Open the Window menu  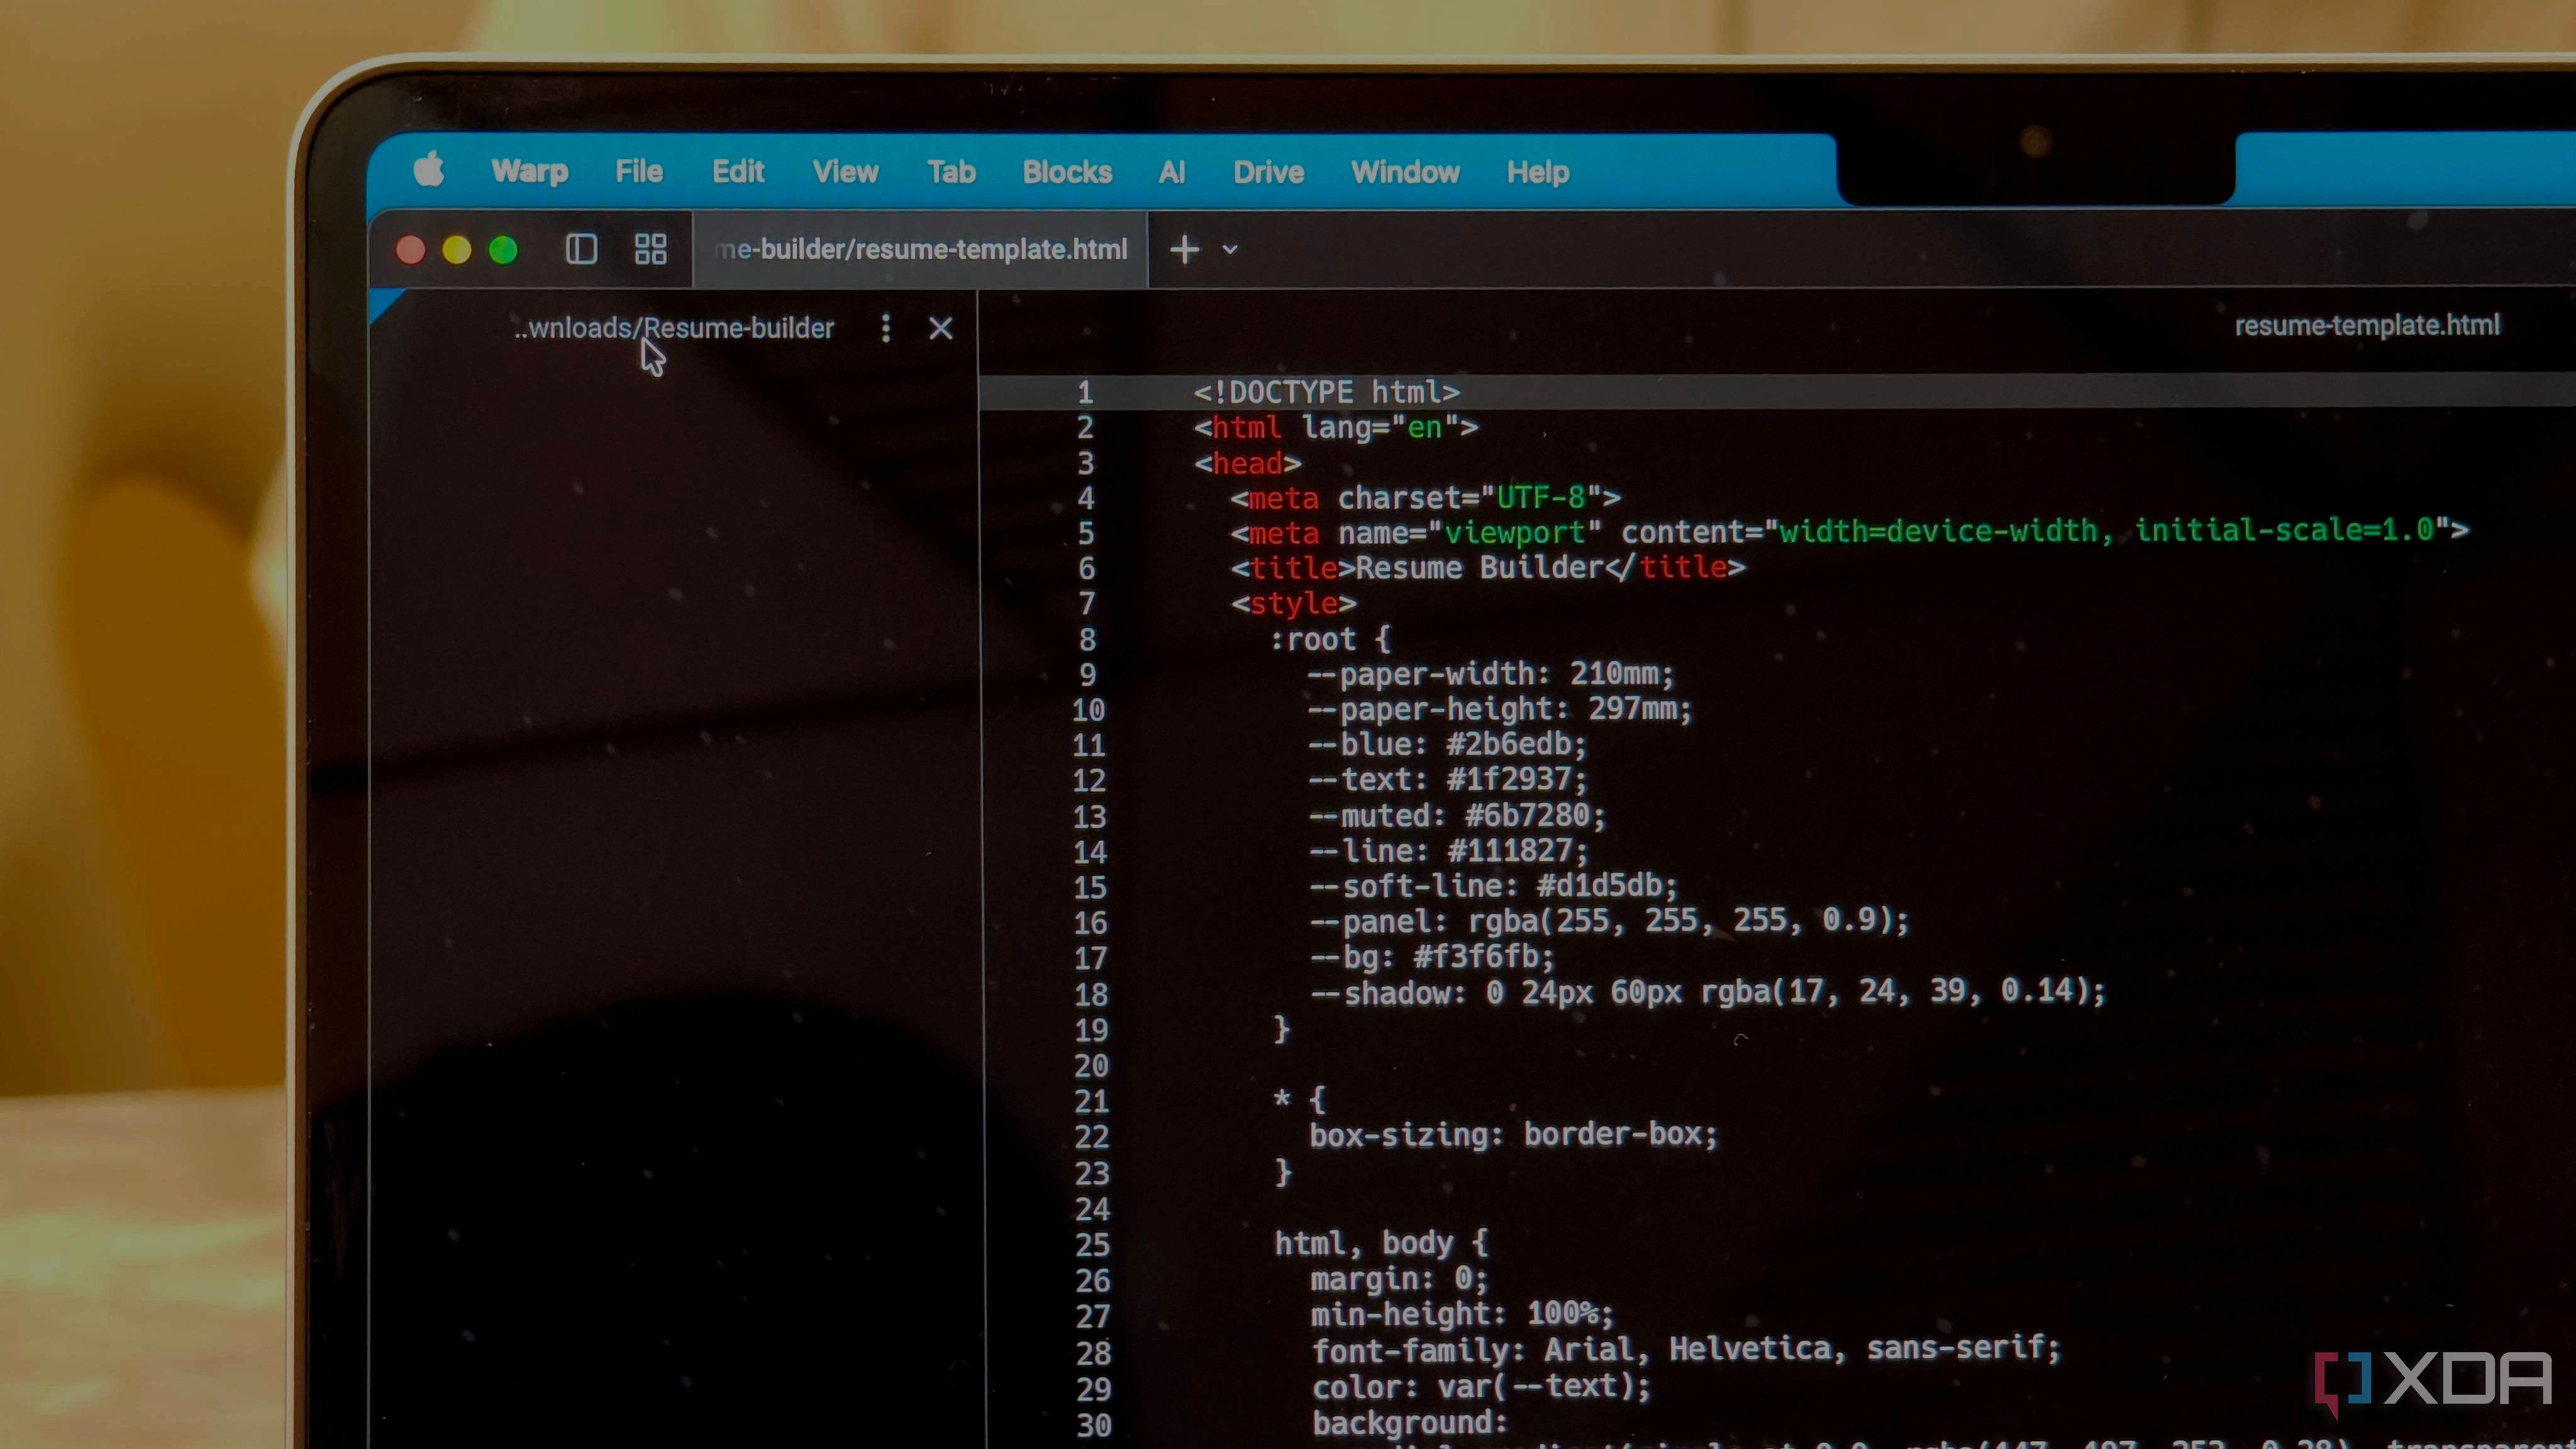coord(1405,171)
